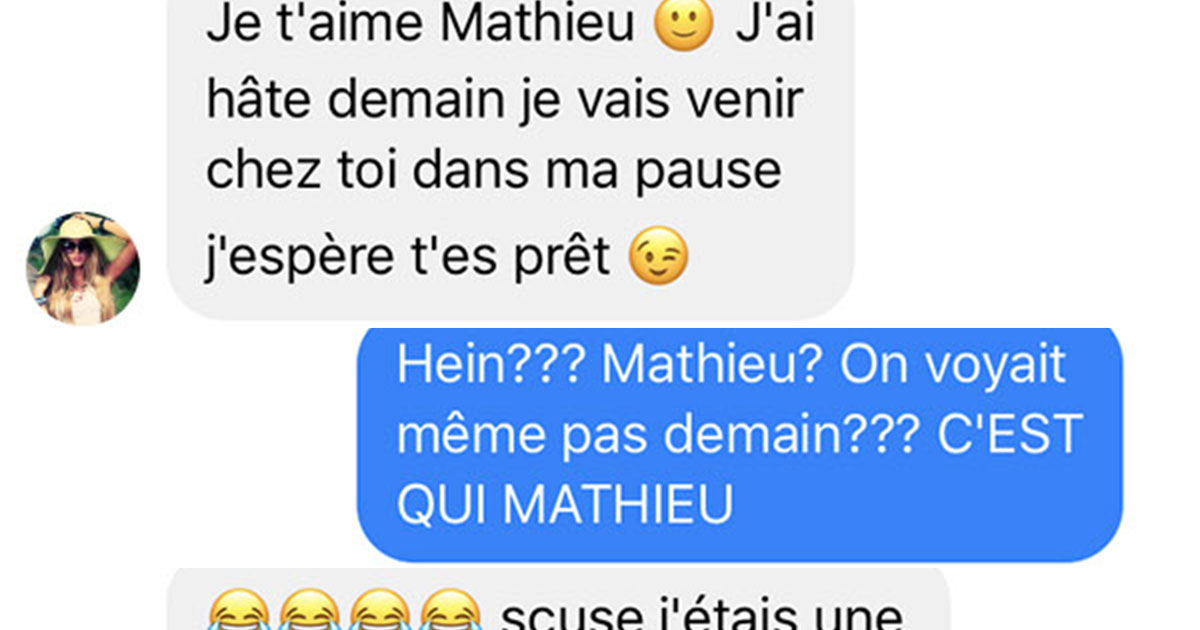Select the third laughing-crying emoji
Viewport: 1200px width, 630px height.
pos(379,610)
